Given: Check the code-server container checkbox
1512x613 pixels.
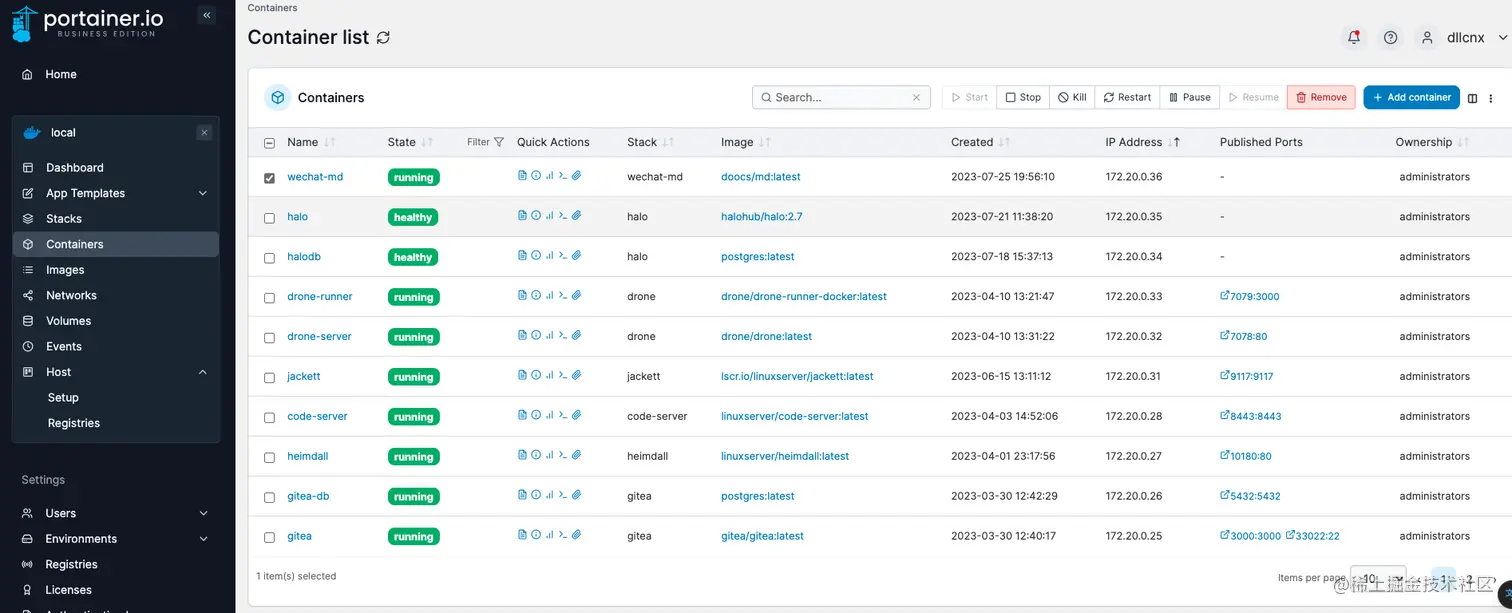Looking at the screenshot, I should (x=269, y=418).
